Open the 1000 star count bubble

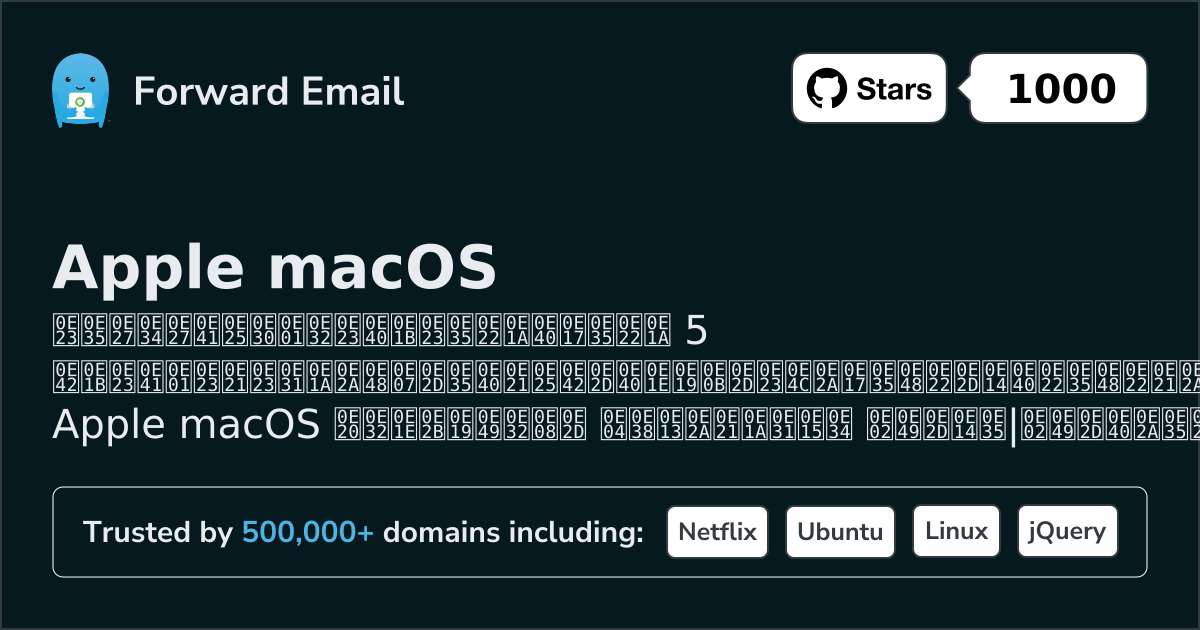point(1061,89)
